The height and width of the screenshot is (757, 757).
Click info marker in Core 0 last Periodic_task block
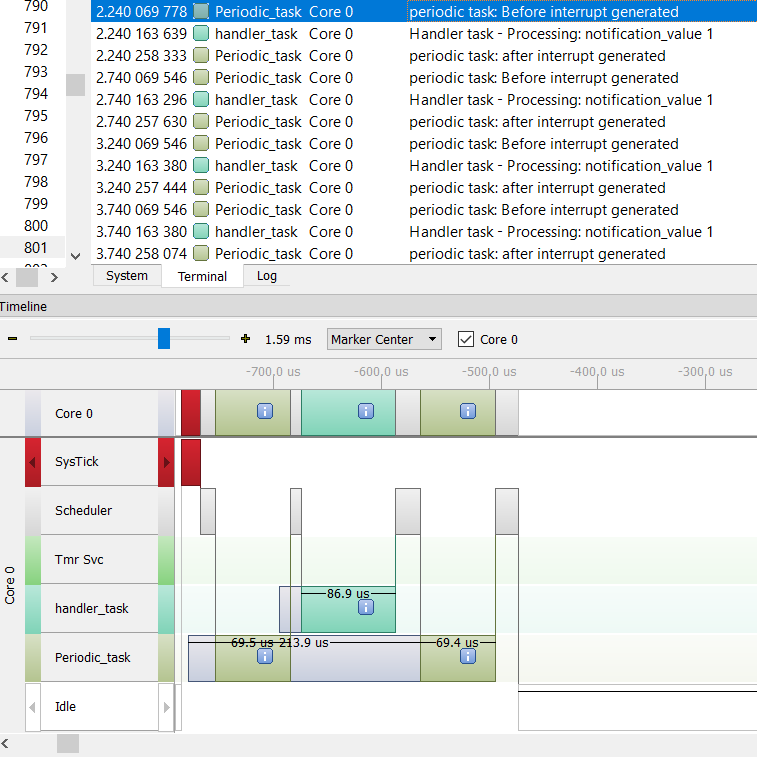[x=468, y=411]
